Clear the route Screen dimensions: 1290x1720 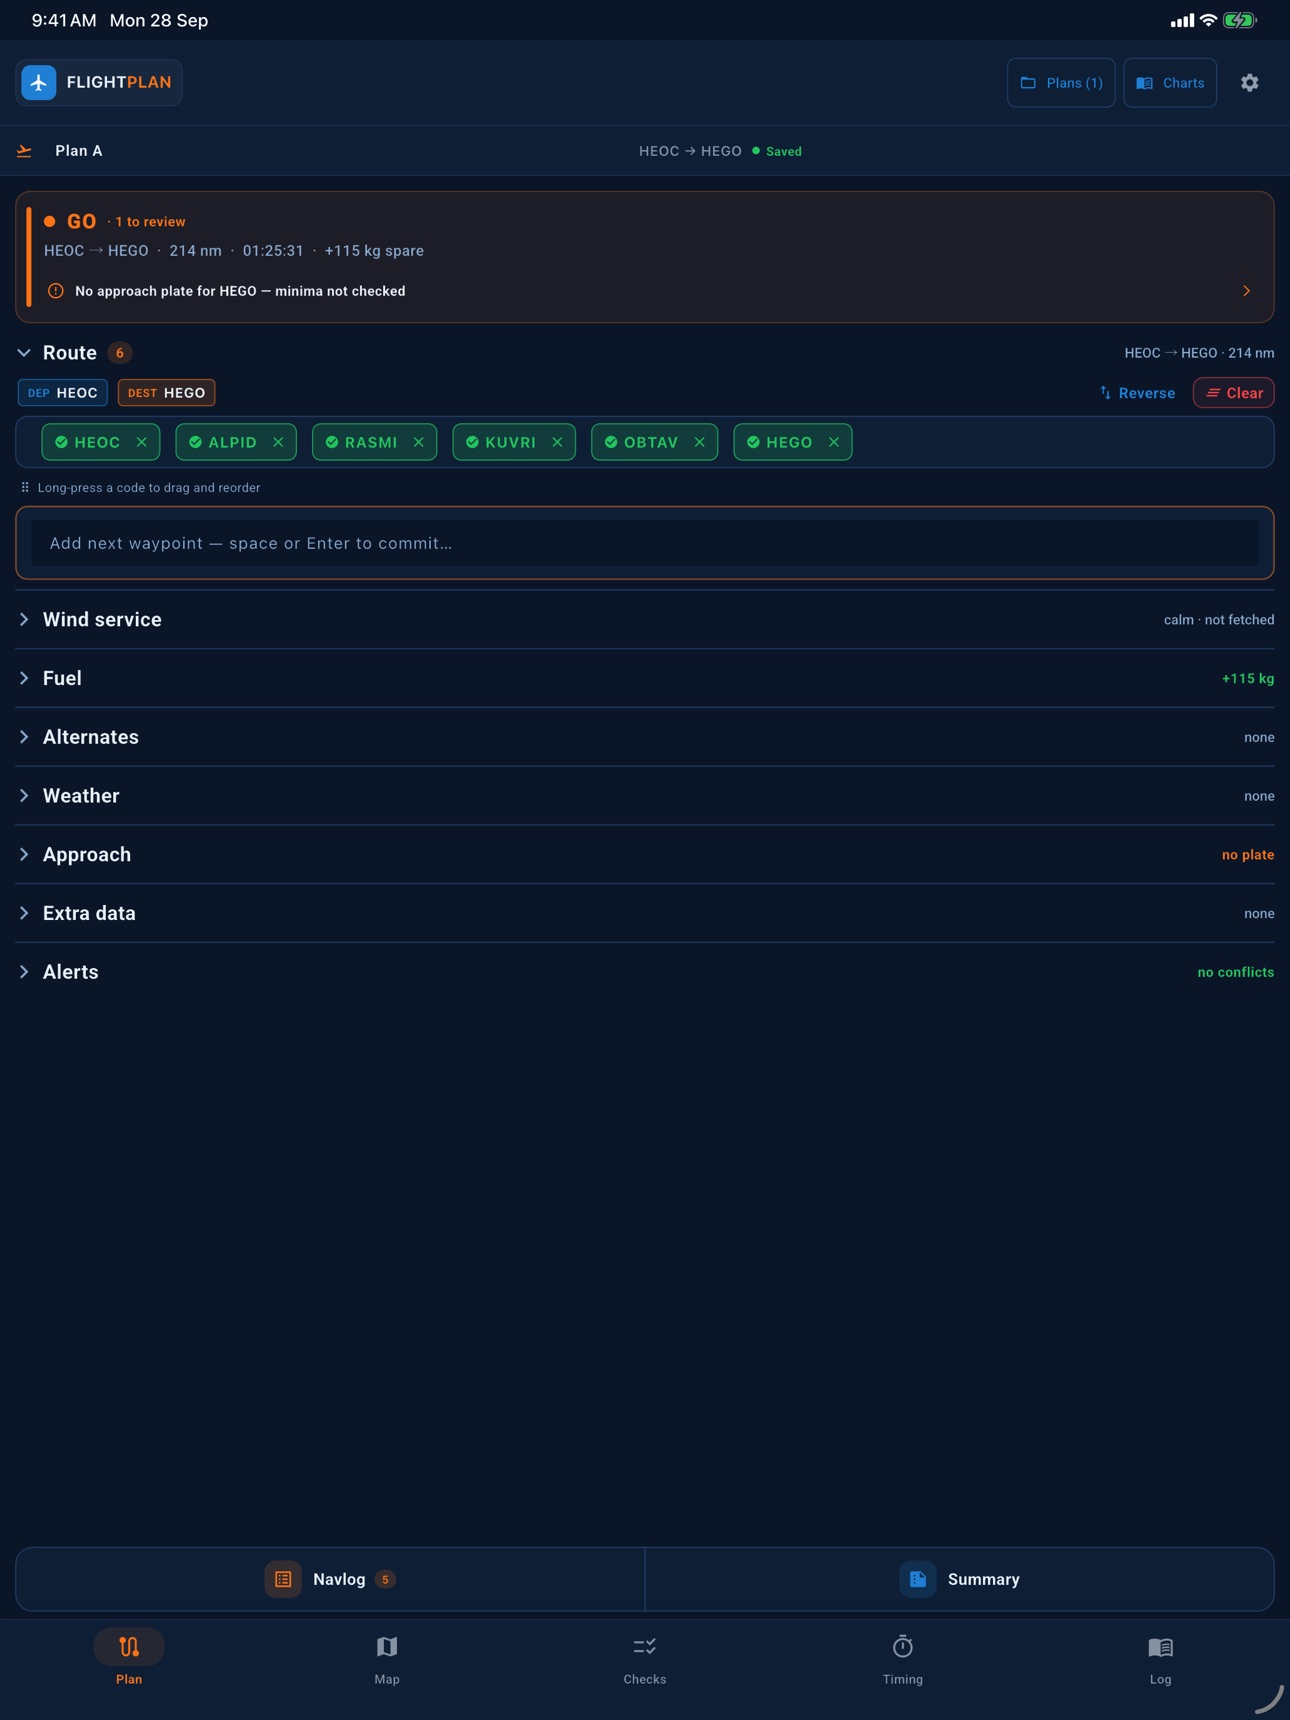tap(1234, 393)
